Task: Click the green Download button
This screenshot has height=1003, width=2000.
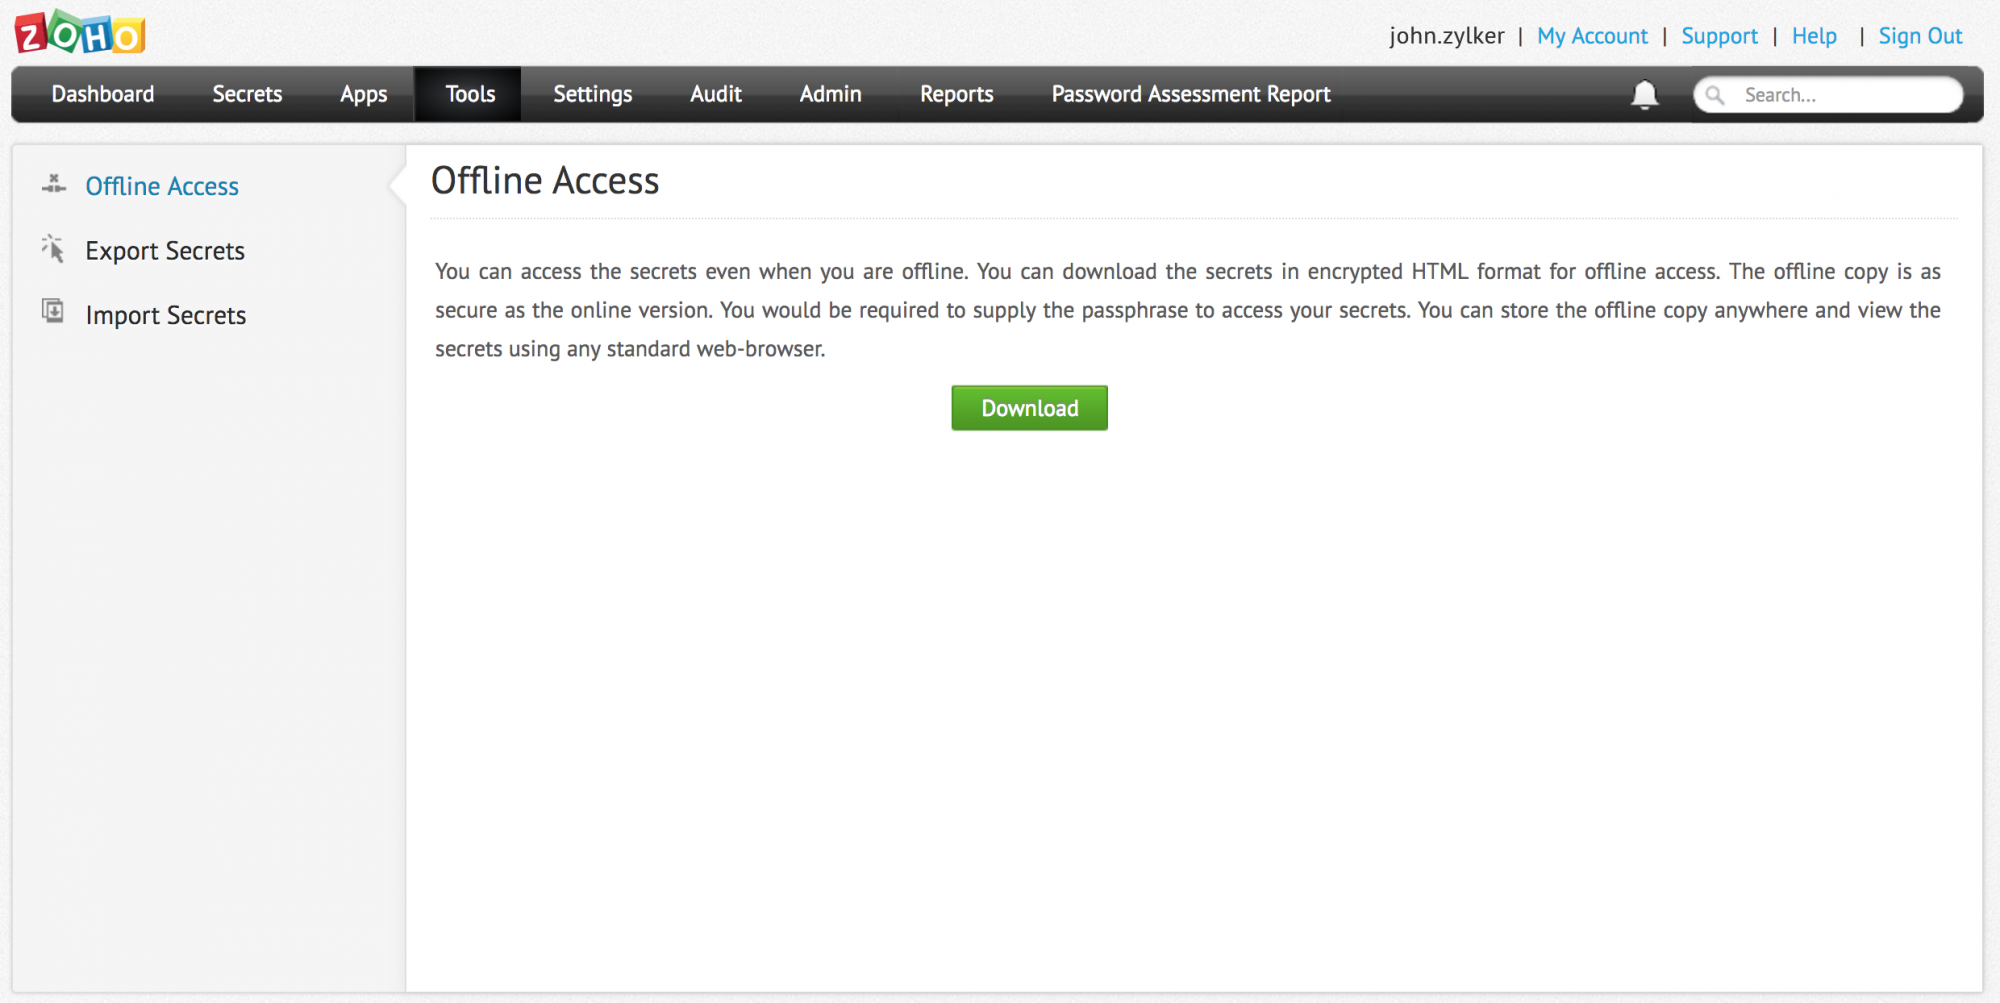Action: click(x=1029, y=408)
